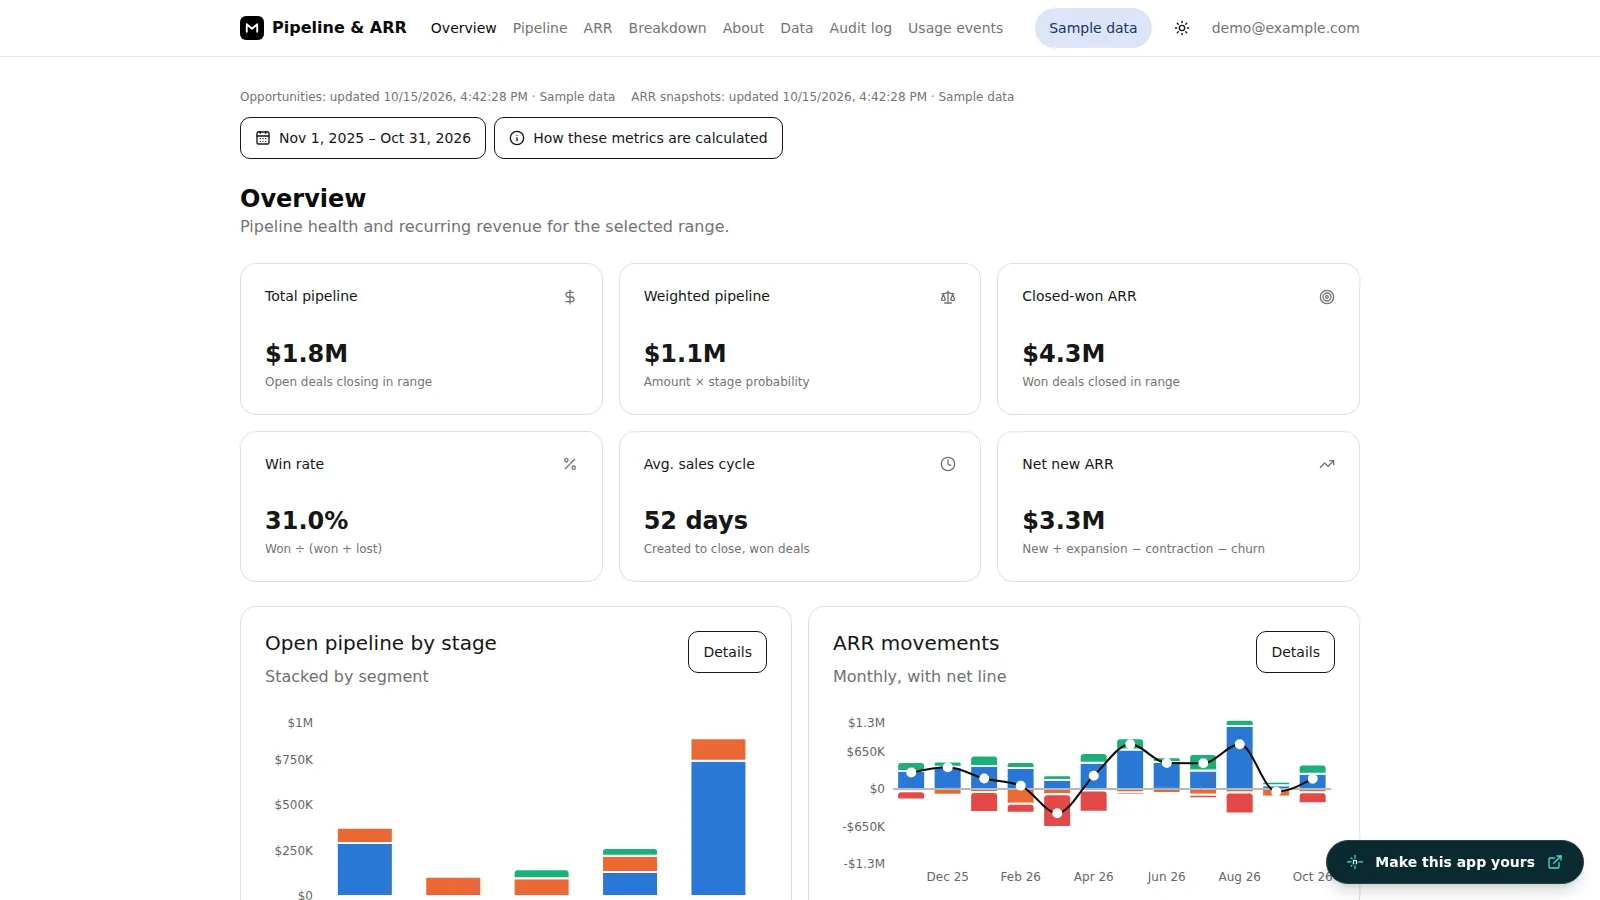Click the external link icon on Make this app yours
1600x900 pixels.
tap(1555, 862)
